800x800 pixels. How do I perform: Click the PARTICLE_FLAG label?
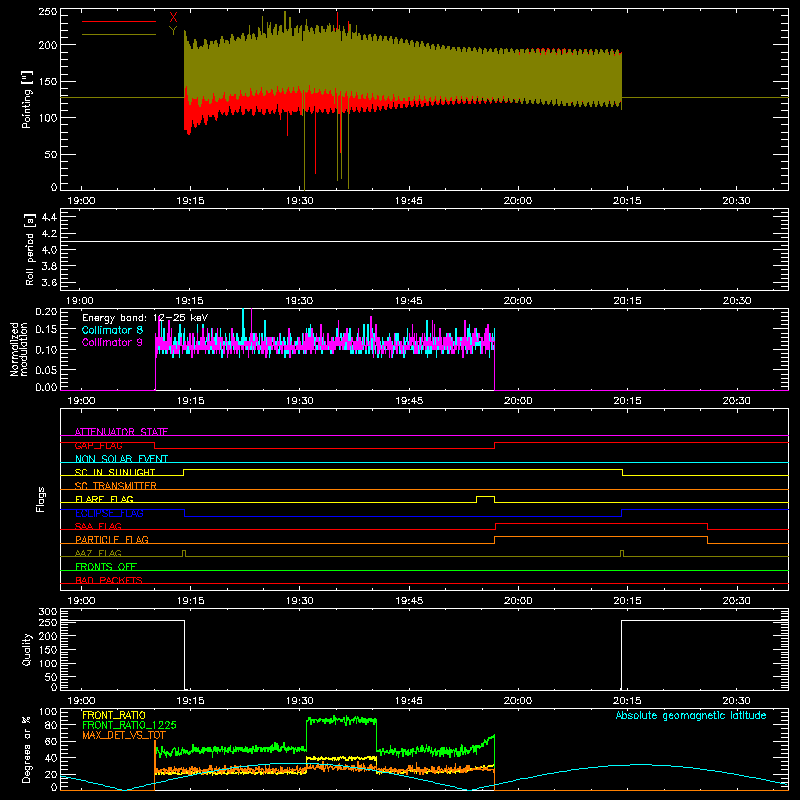point(112,539)
